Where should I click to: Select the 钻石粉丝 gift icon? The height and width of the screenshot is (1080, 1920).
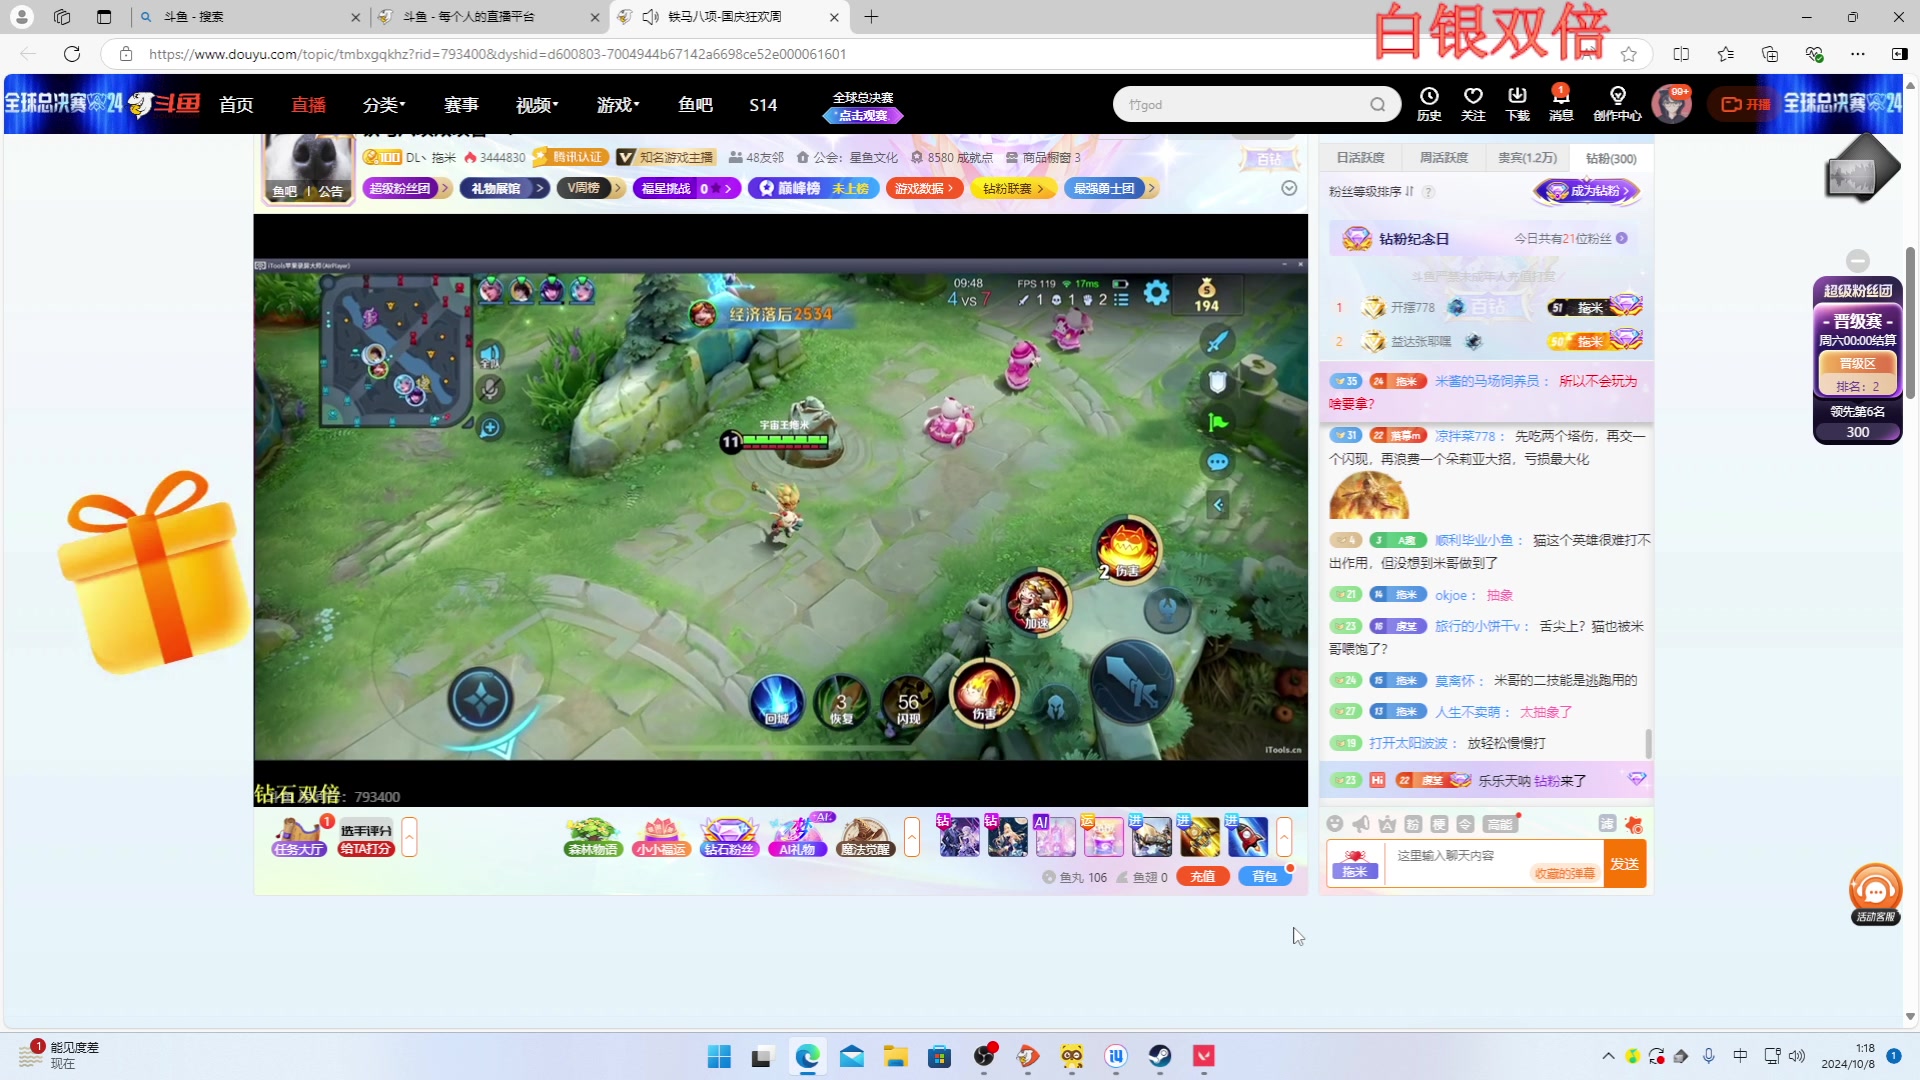(729, 837)
